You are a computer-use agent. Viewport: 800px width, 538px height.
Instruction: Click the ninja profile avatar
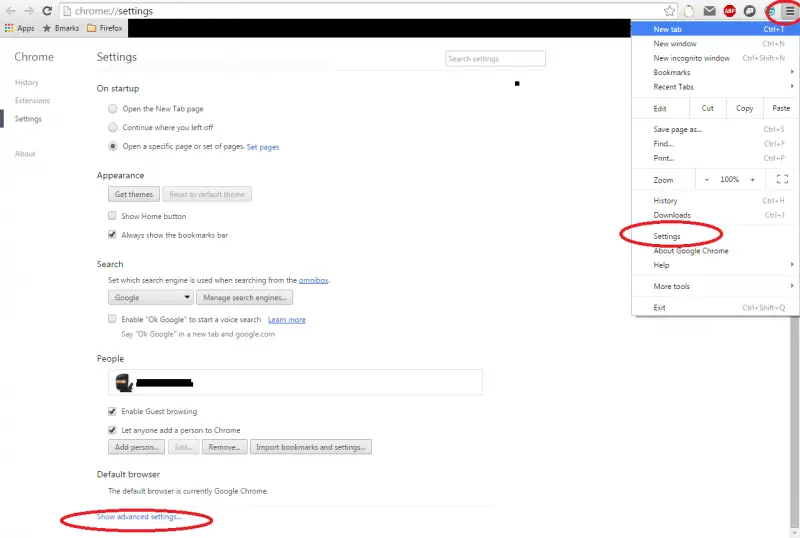pos(123,382)
